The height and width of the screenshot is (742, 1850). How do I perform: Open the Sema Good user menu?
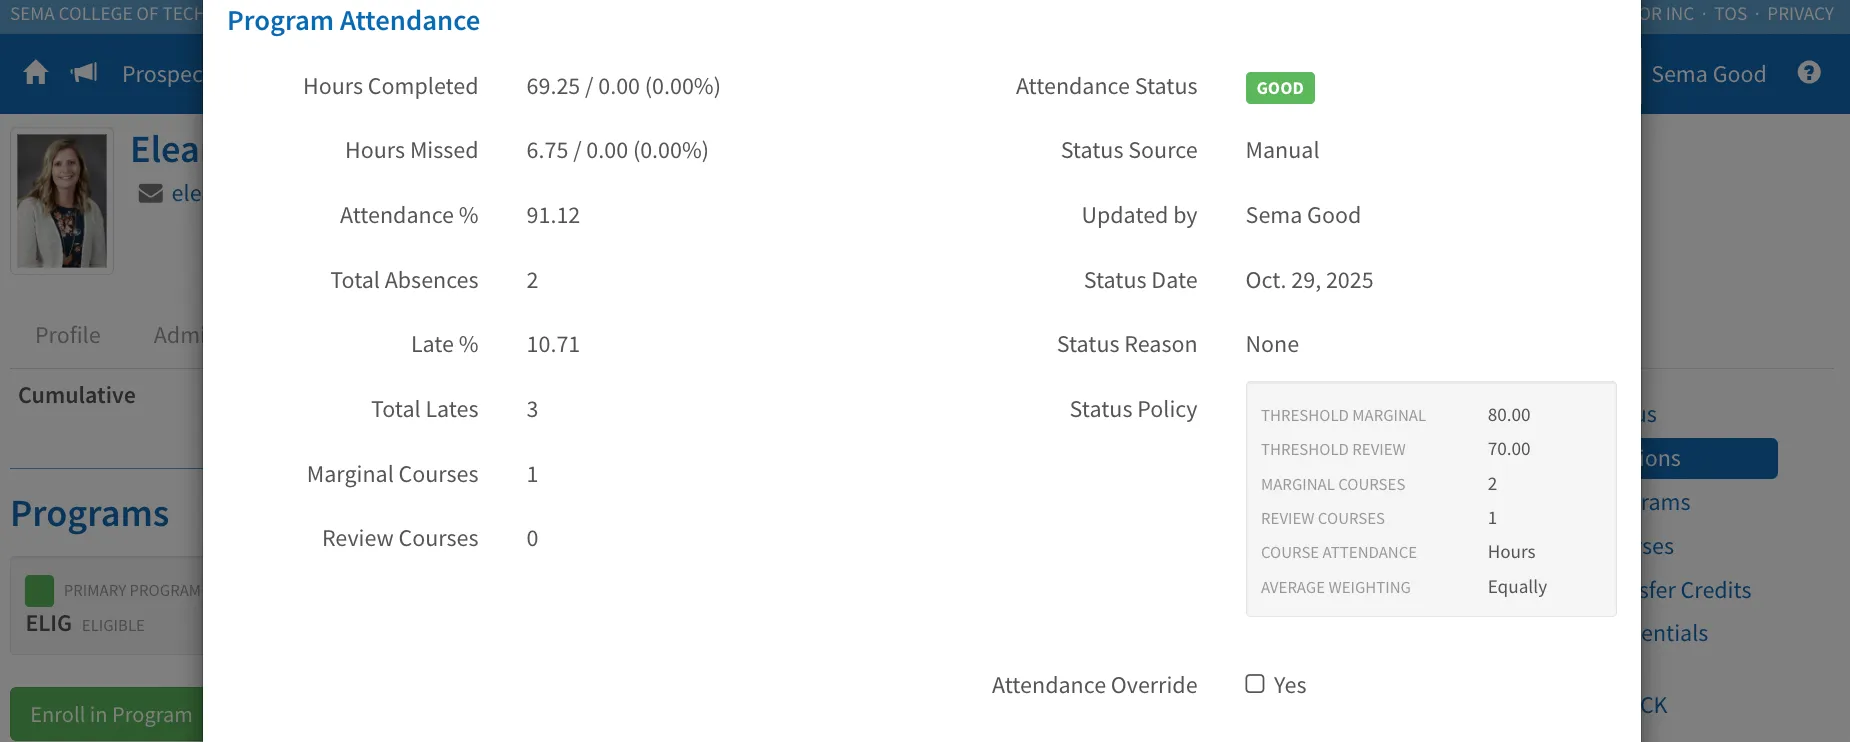tap(1708, 74)
